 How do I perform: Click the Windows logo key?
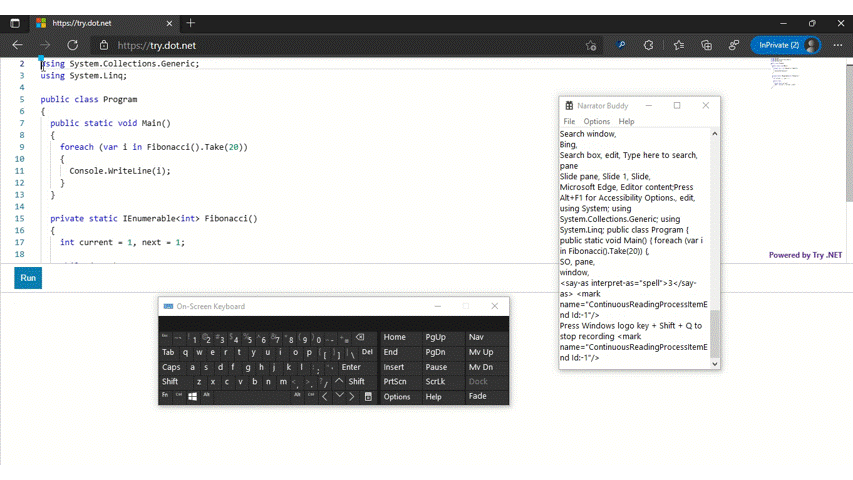click(192, 397)
